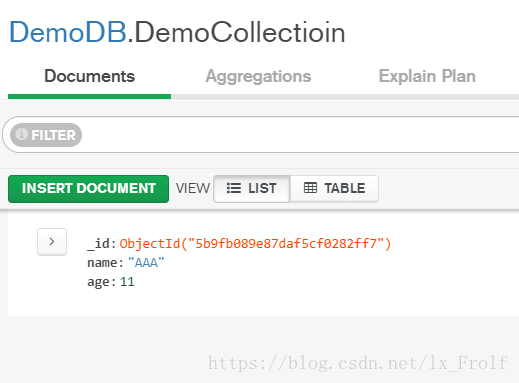
Task: Open the Aggregations tab
Action: [x=258, y=76]
